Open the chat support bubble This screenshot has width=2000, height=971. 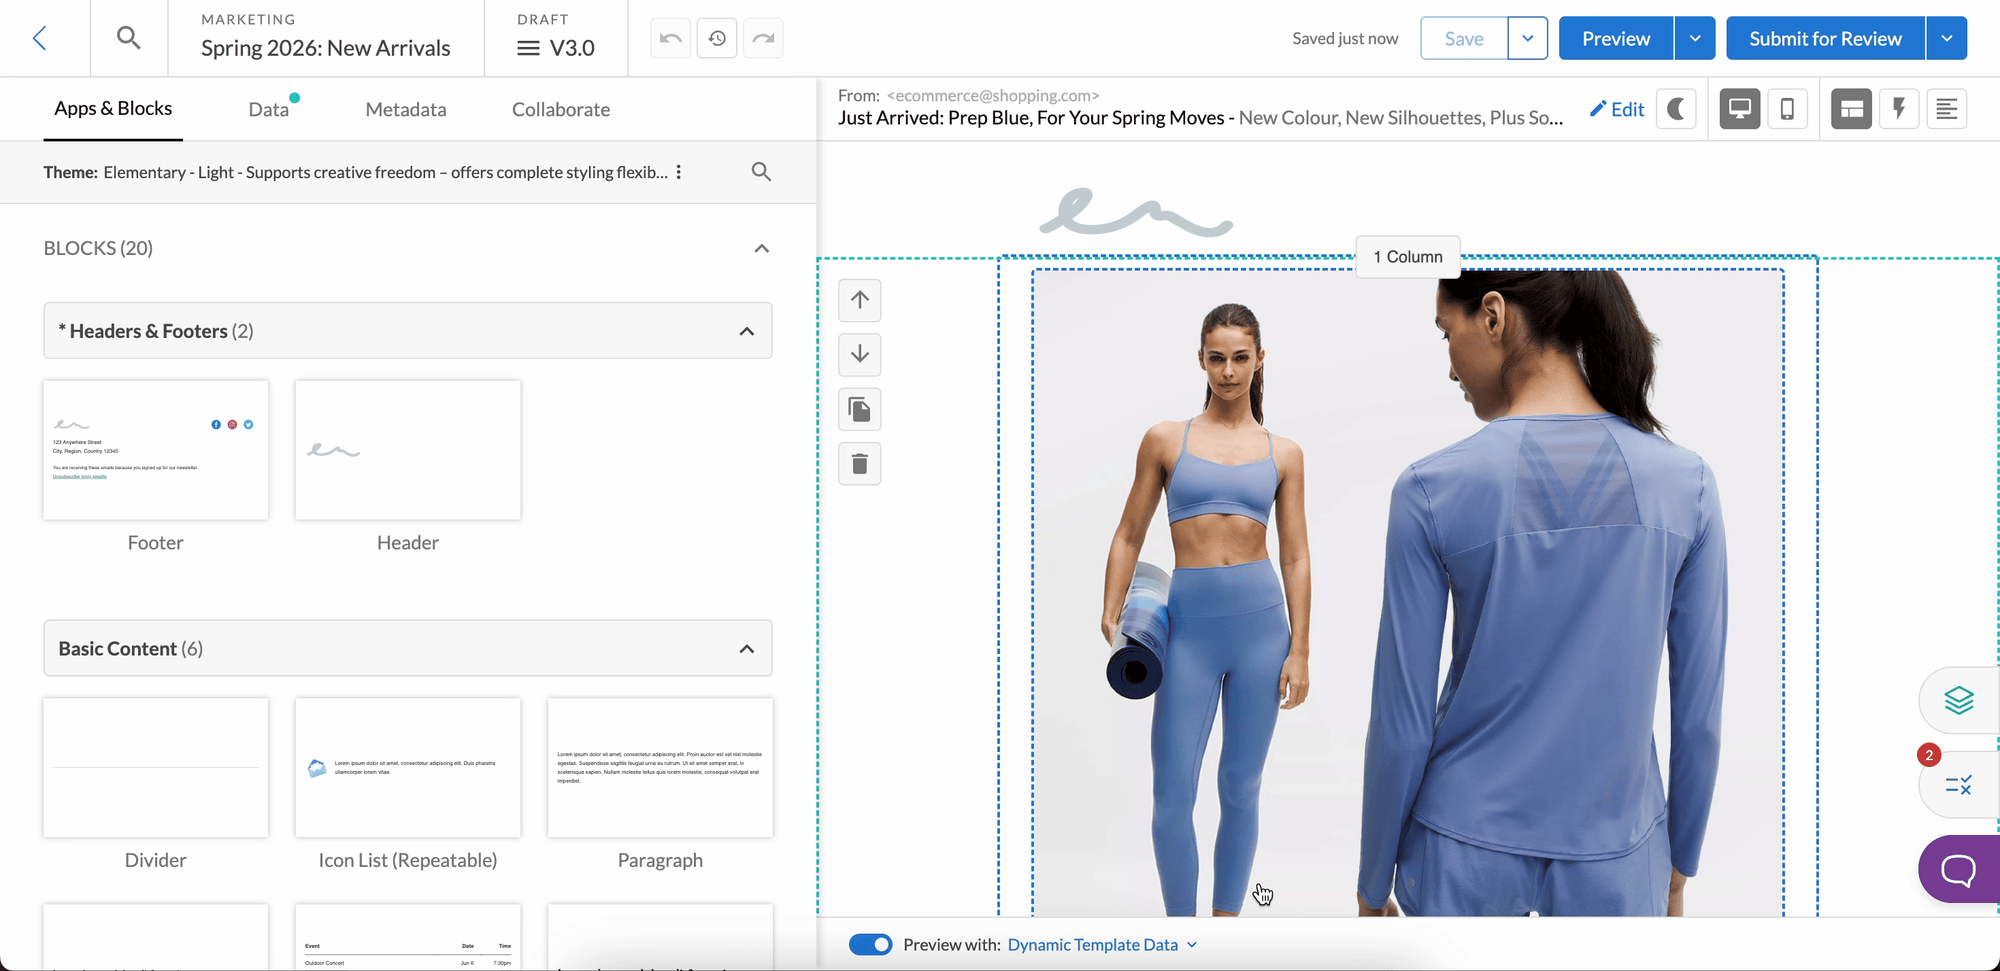tap(1958, 869)
